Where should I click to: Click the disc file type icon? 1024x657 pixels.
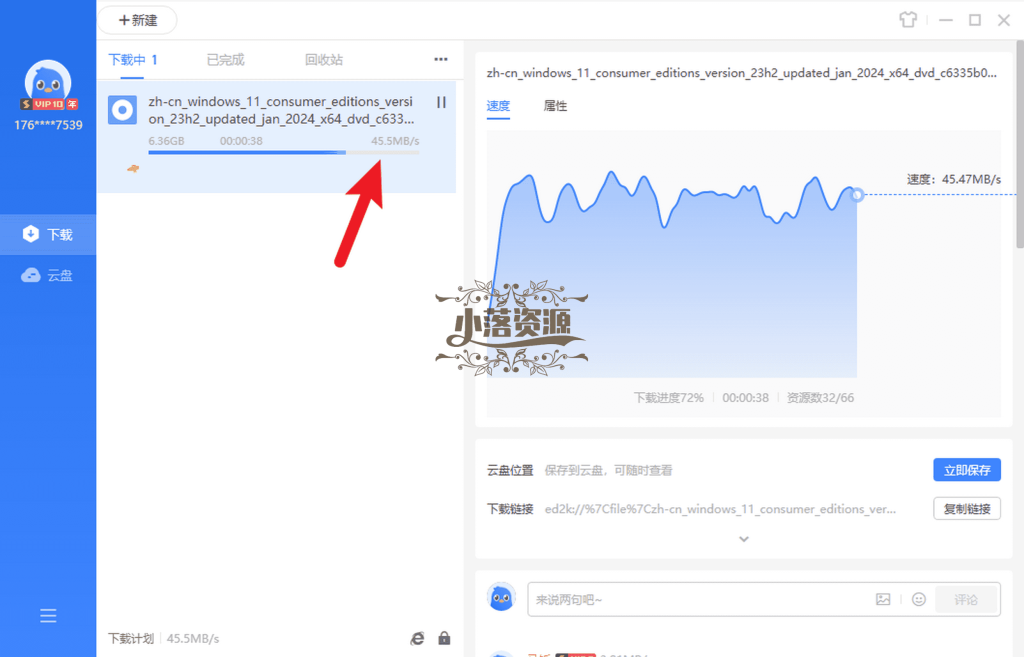[122, 110]
